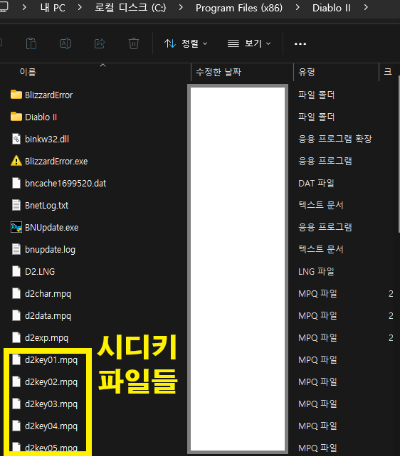Select the d2key04.mpq file icon
The image size is (400, 456).
click(16, 426)
